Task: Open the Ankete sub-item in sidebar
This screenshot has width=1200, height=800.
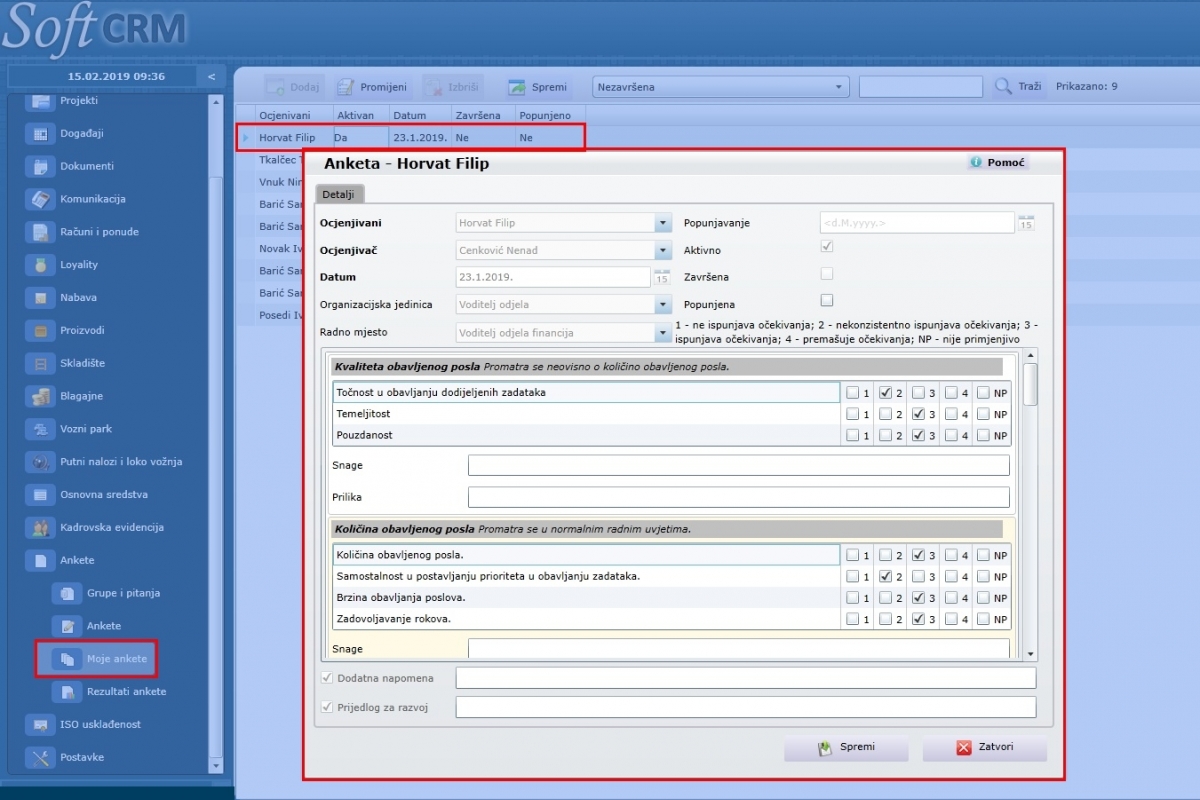Action: point(104,626)
